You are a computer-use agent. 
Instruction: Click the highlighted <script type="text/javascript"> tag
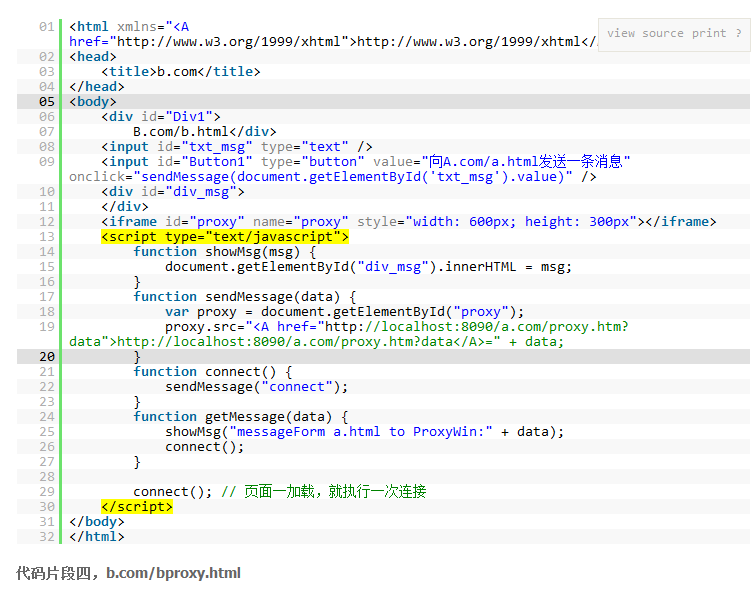(225, 236)
